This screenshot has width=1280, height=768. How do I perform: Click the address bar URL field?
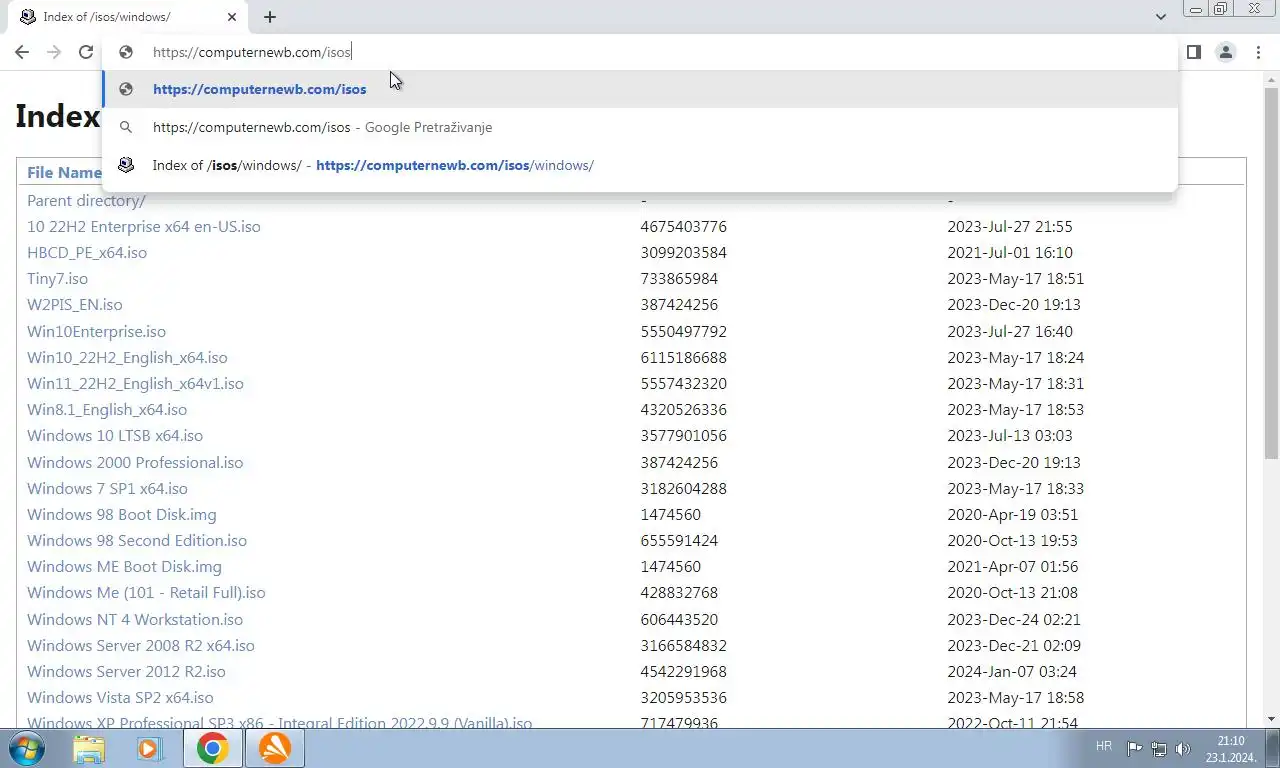click(x=640, y=52)
